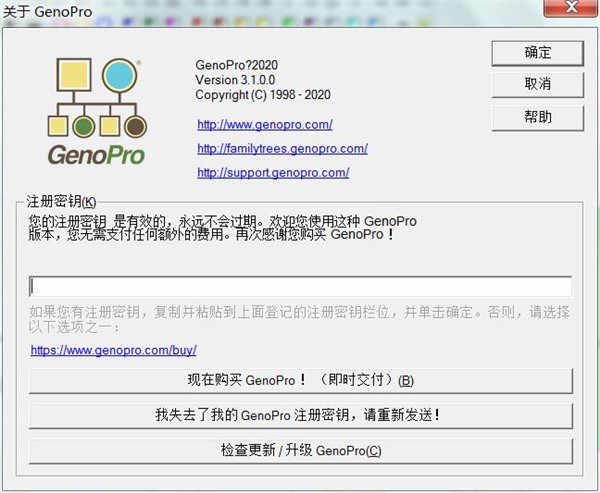This screenshot has height=493, width=600.
Task: Visit the familytrees.genopro.com link
Action: (x=282, y=149)
